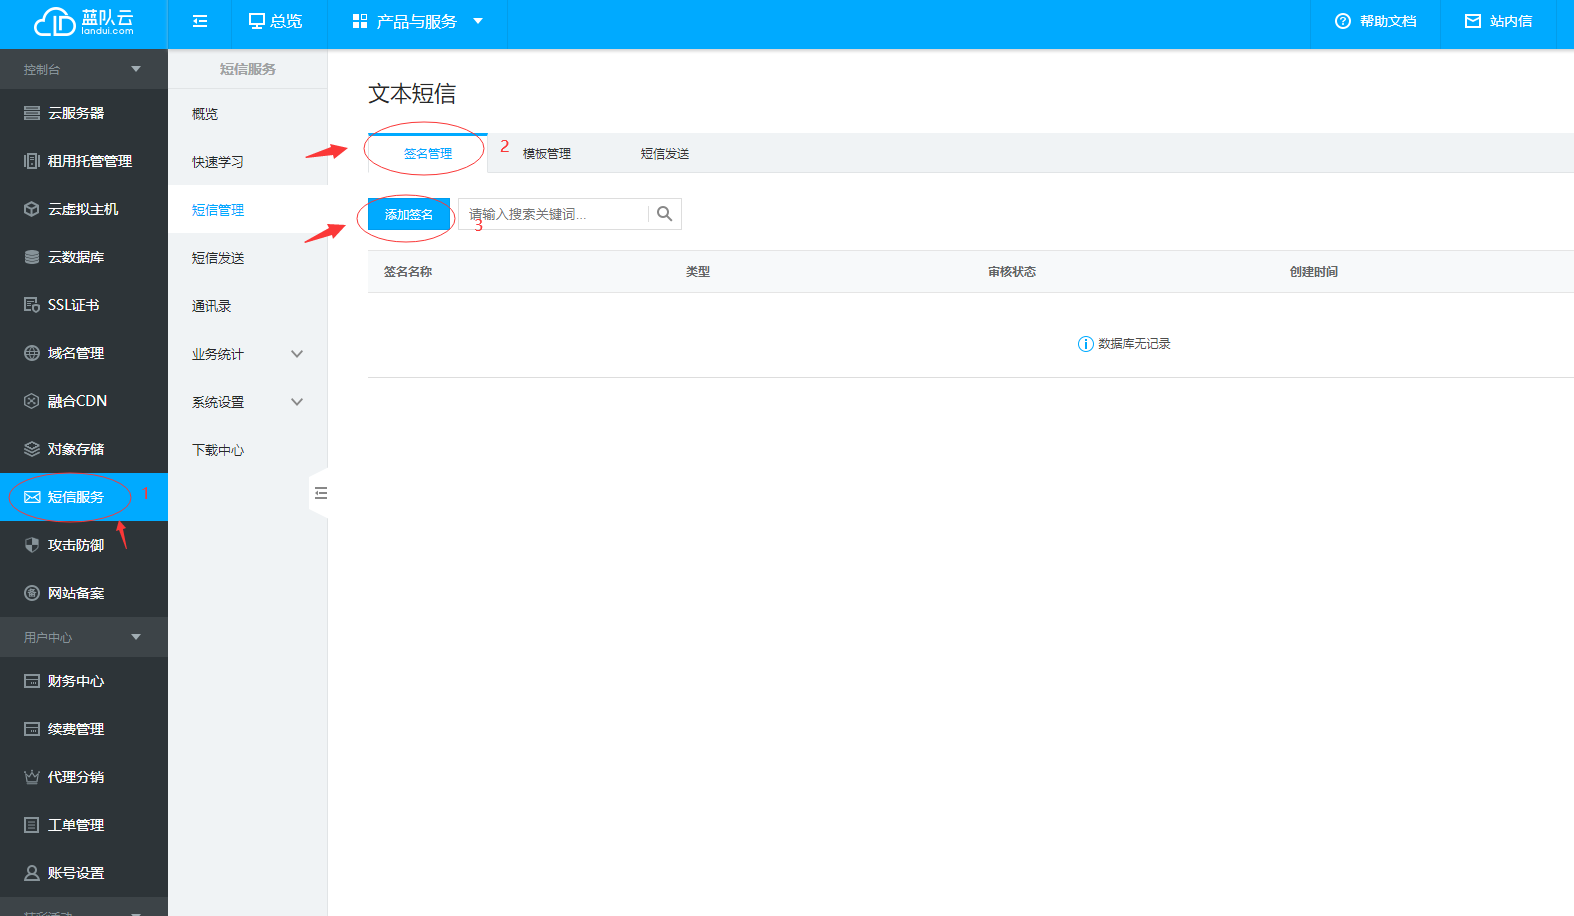Viewport: 1574px width, 916px height.
Task: Click the 工单管理 list icon
Action: 32,825
